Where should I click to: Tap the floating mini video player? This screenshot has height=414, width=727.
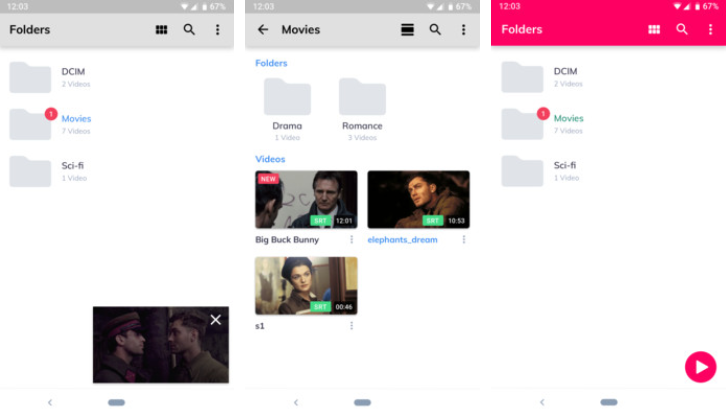coord(160,344)
